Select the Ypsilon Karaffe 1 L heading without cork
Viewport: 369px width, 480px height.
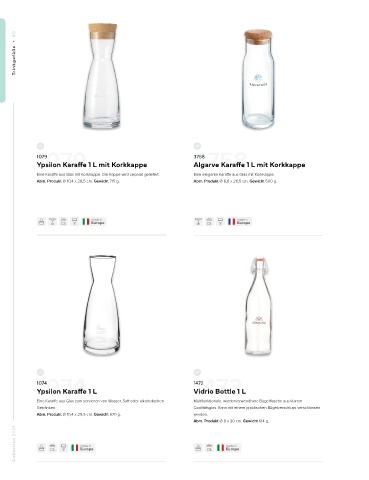[x=67, y=391]
